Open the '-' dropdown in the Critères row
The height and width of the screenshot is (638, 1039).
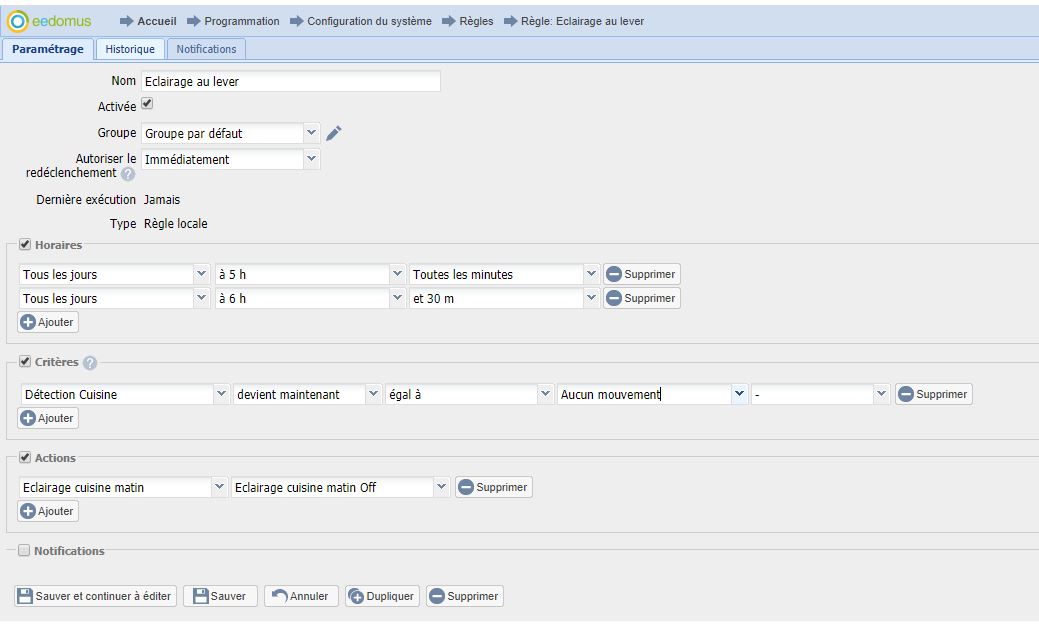[881, 394]
